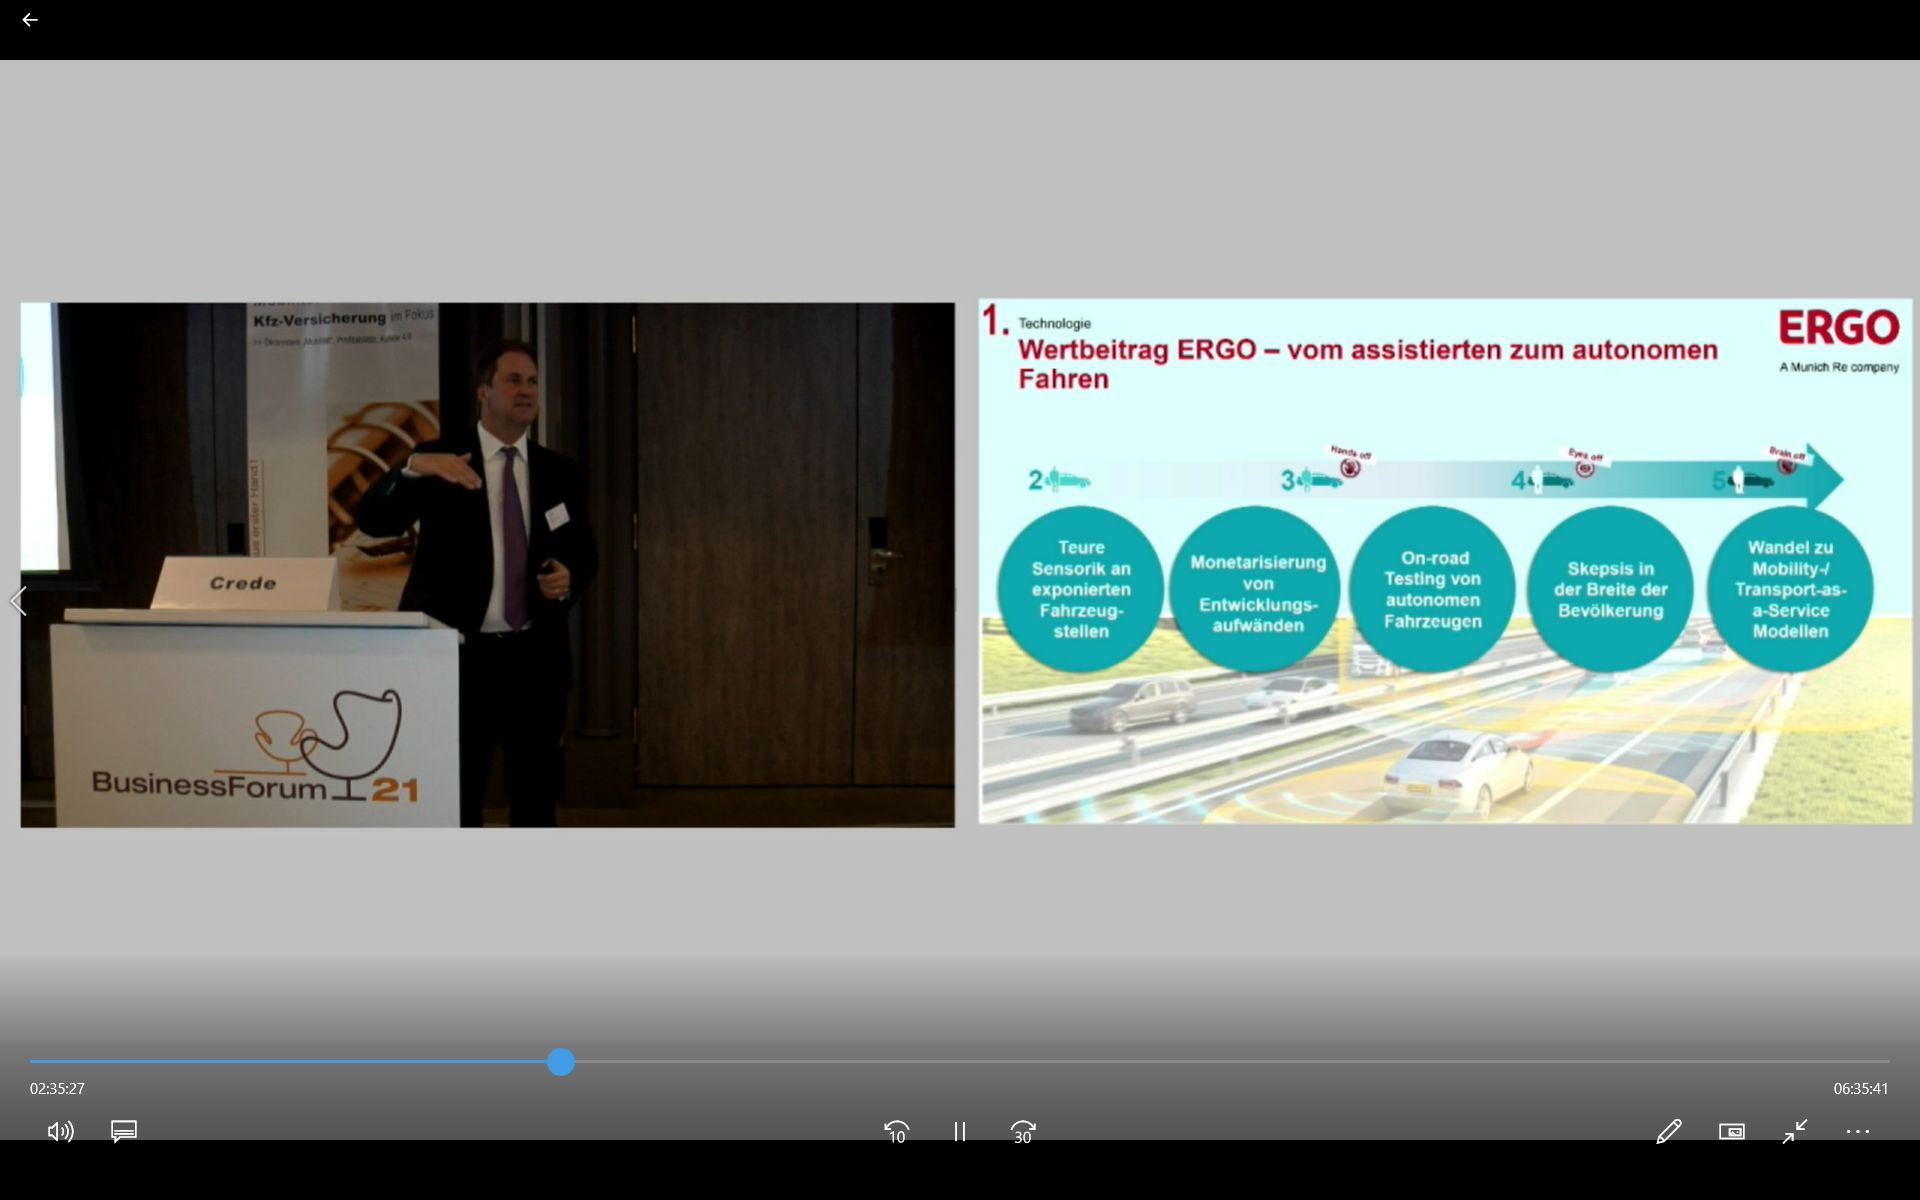The height and width of the screenshot is (1200, 1920).
Task: Exit full screen mode
Action: point(1795,1131)
